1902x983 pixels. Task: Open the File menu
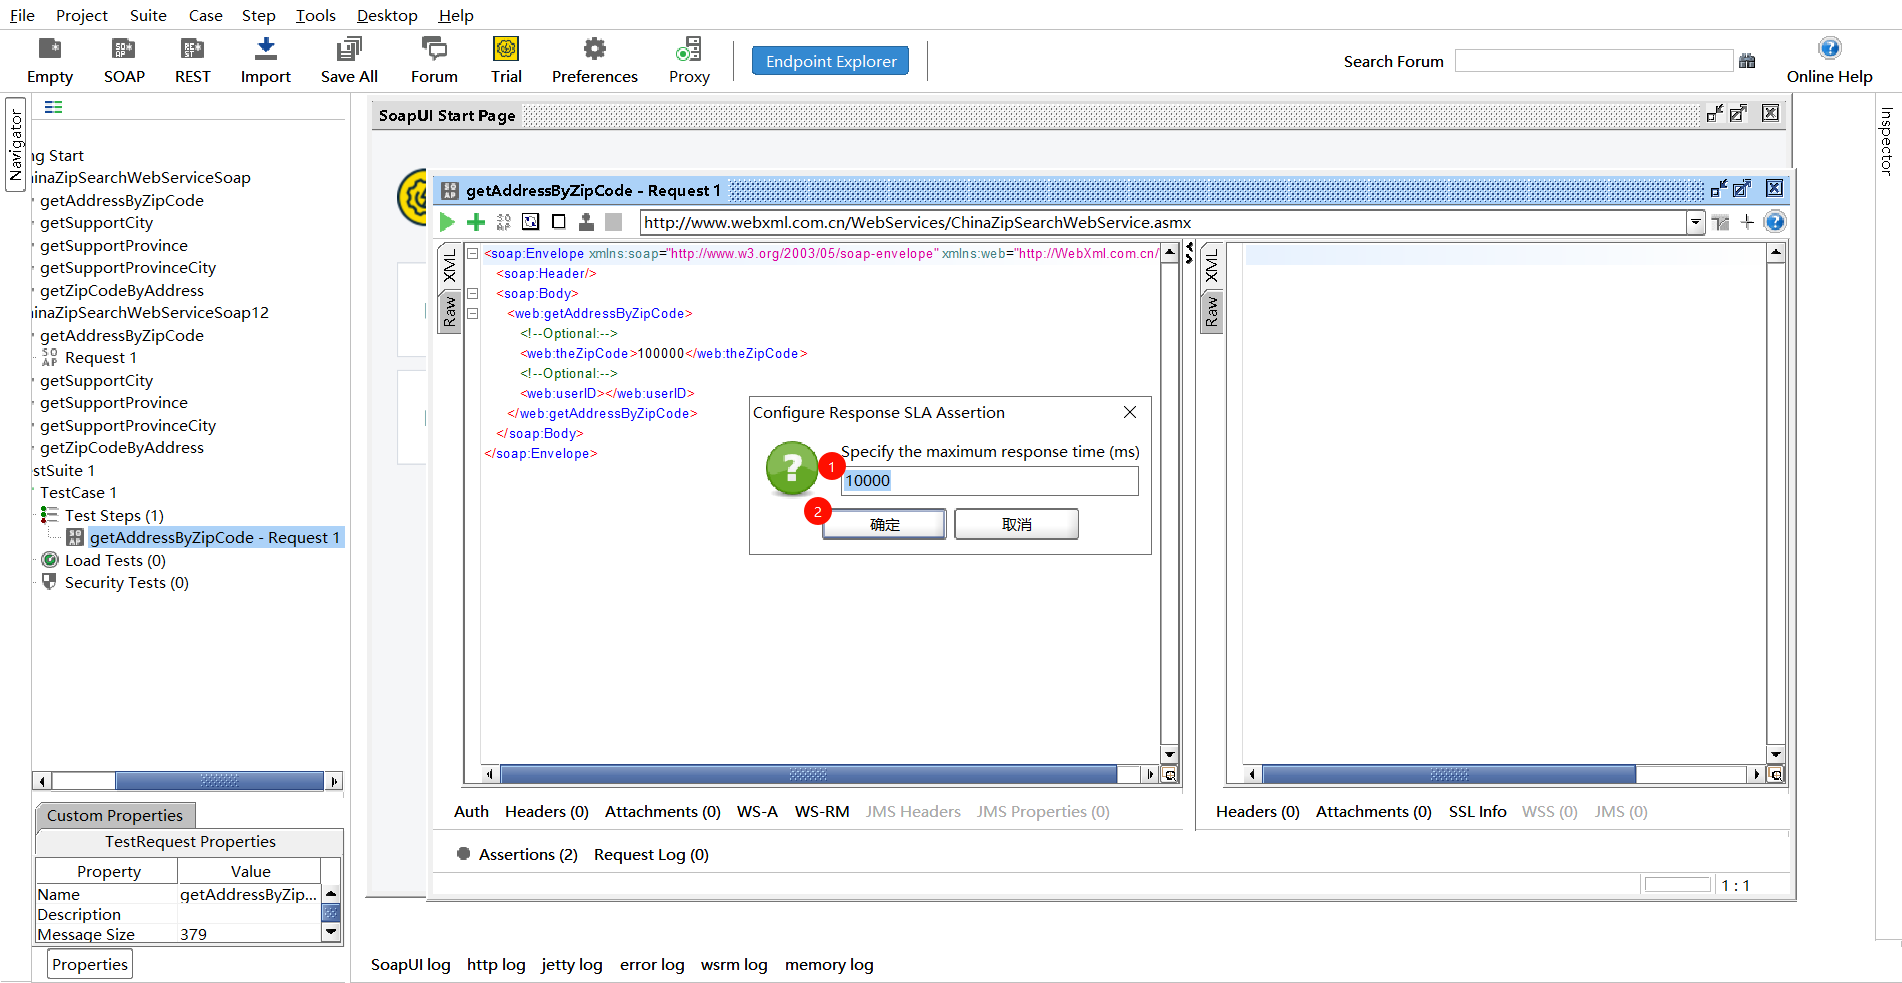22,15
